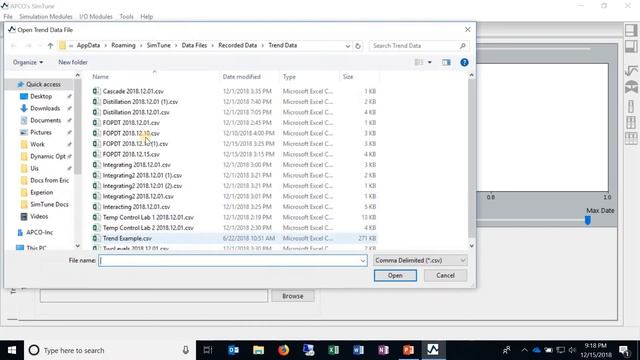Expand the File name history dropdown
640x360 pixels.
pos(363,260)
